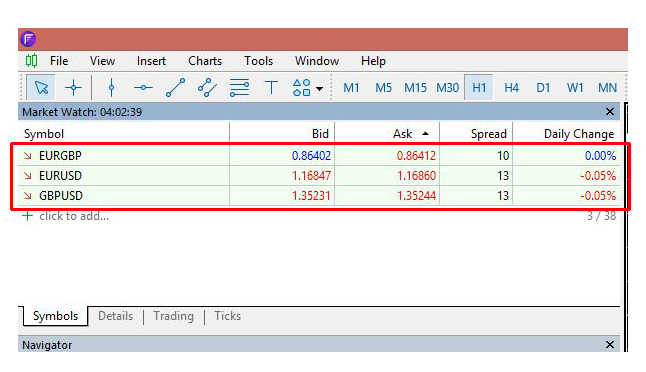Viewport: 646px width, 372px height.
Task: Click EURGBP spread value 10
Action: point(503,156)
